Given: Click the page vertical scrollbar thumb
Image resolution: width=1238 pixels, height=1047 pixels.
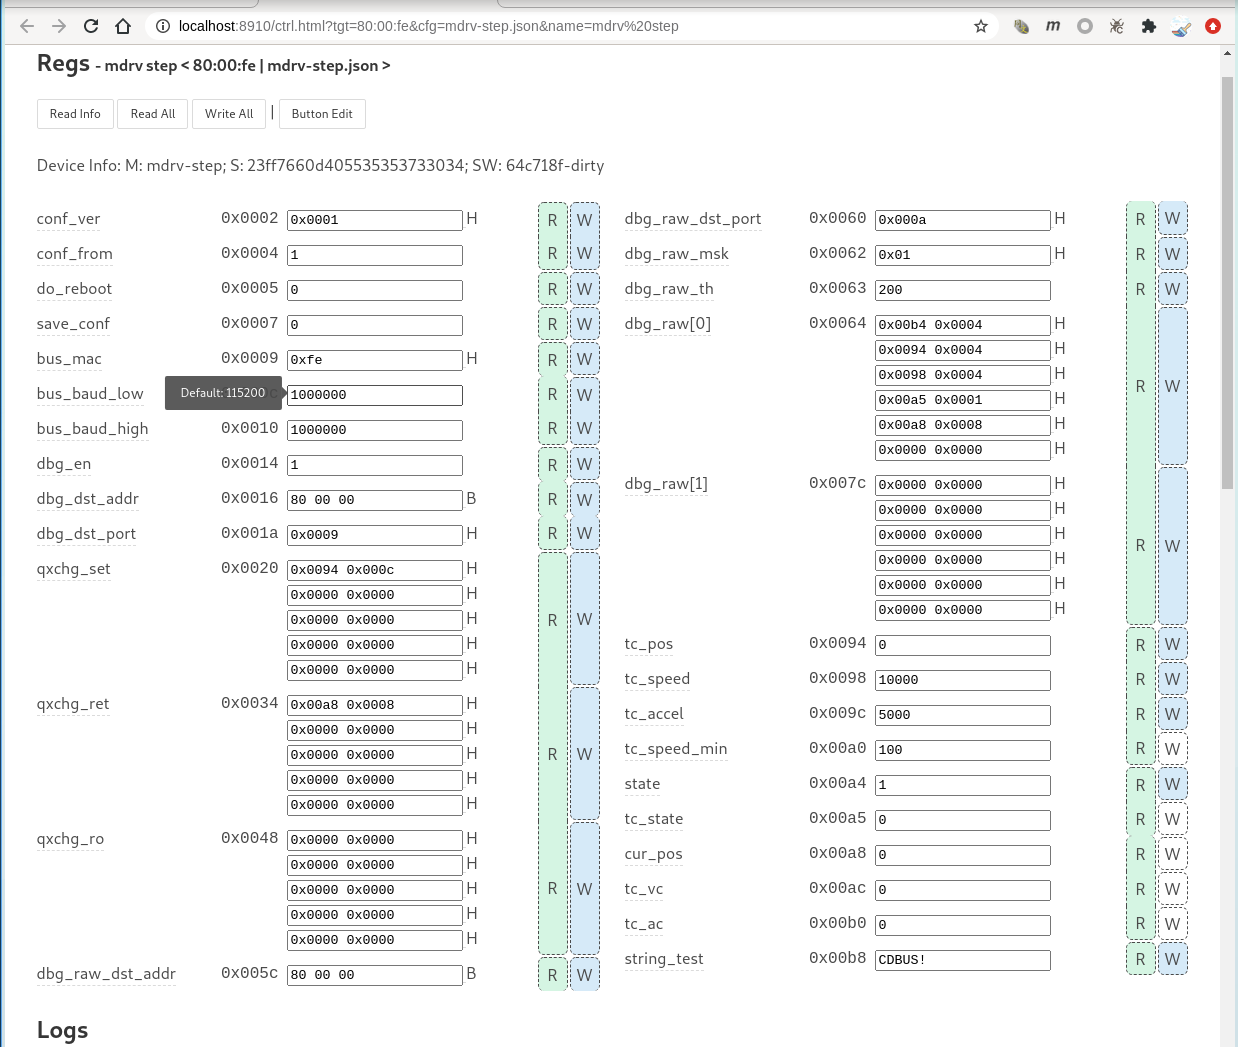Looking at the screenshot, I should coord(1228,282).
